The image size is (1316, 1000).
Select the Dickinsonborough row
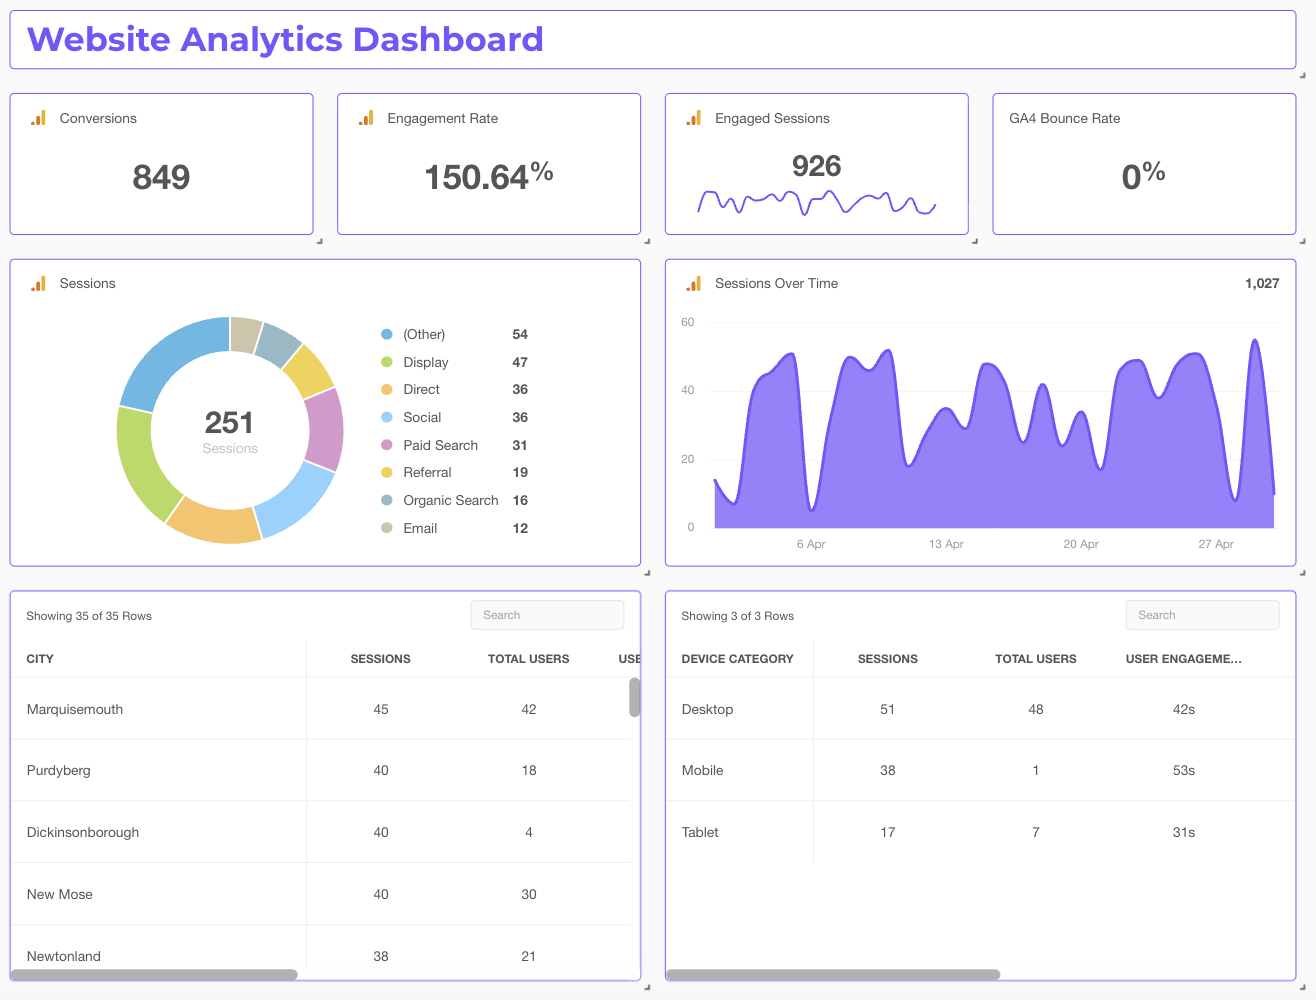click(x=320, y=832)
